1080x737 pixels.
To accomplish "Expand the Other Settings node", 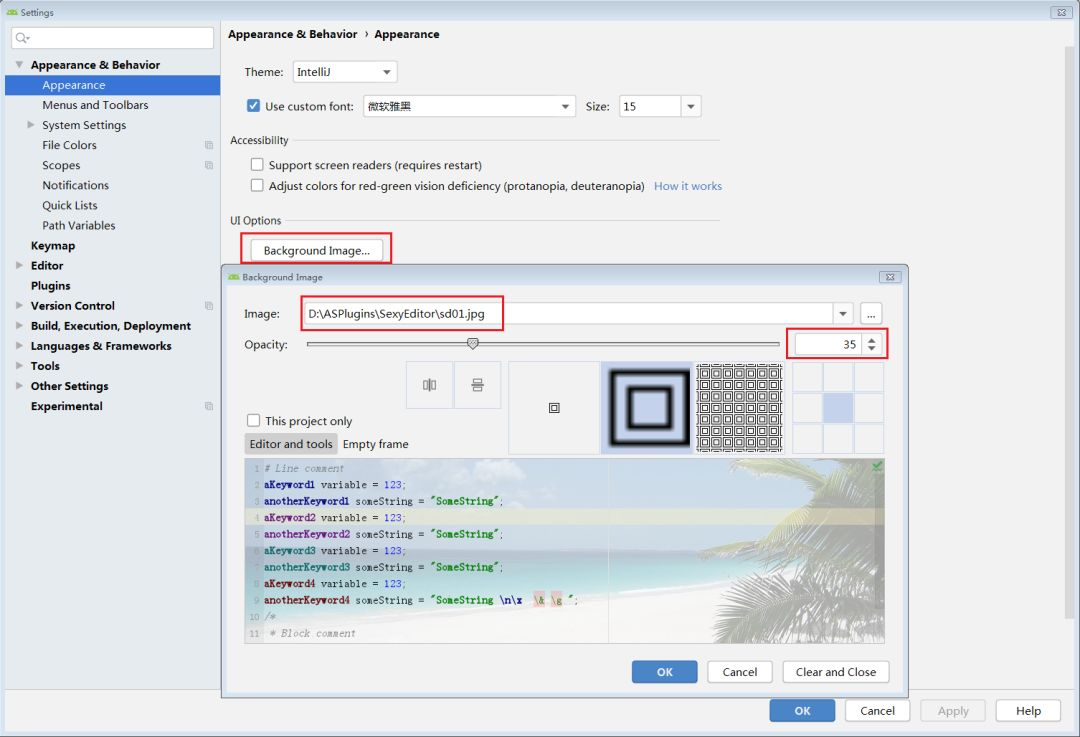I will (x=19, y=385).
